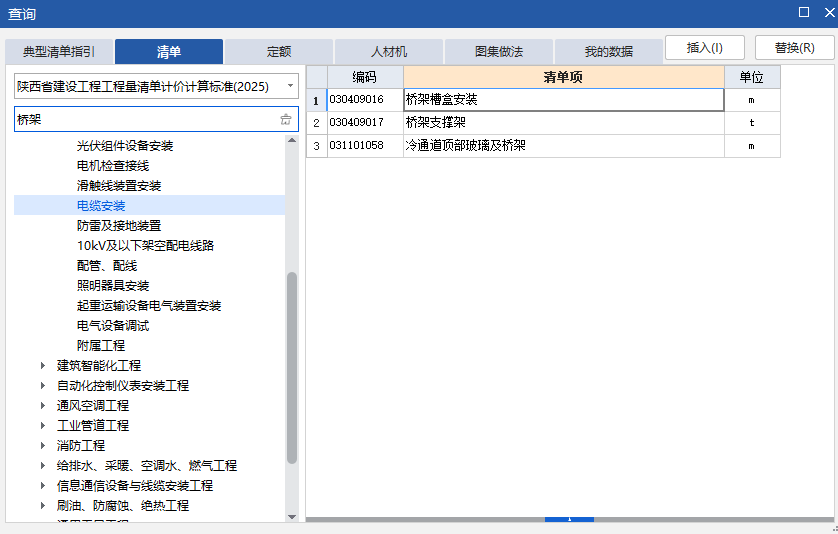Viewport: 838px width, 534px height.
Task: Click the 单位 column header
Action: (752, 77)
